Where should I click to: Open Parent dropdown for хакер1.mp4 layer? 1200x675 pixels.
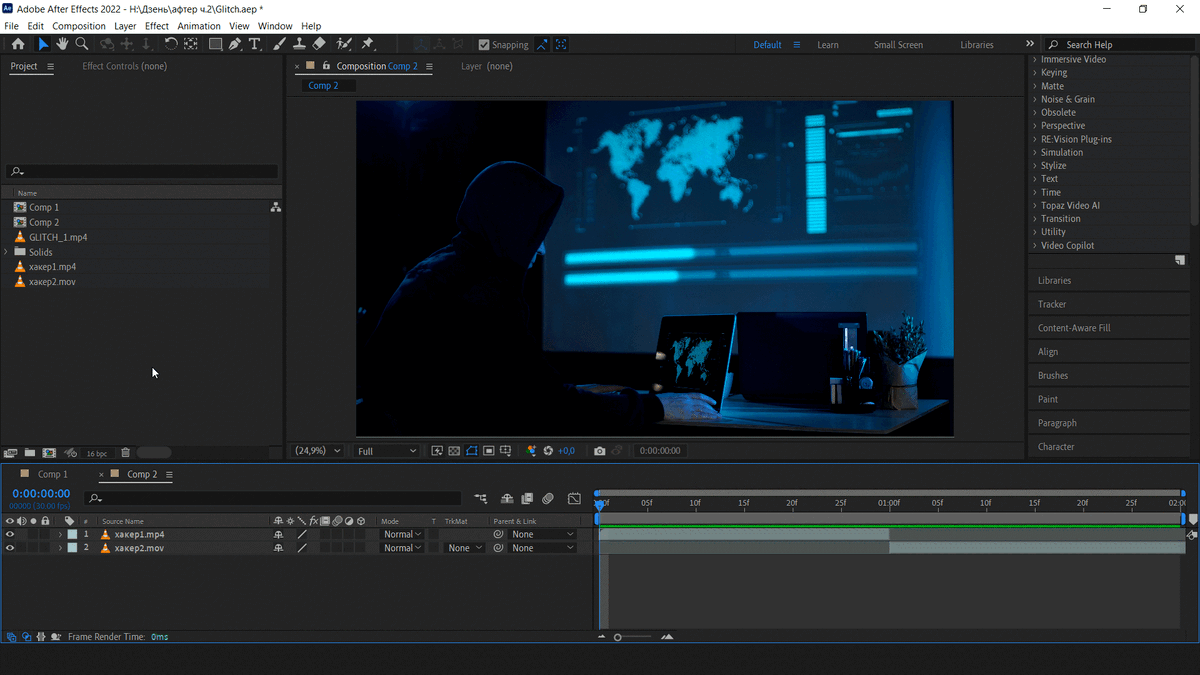tap(543, 534)
